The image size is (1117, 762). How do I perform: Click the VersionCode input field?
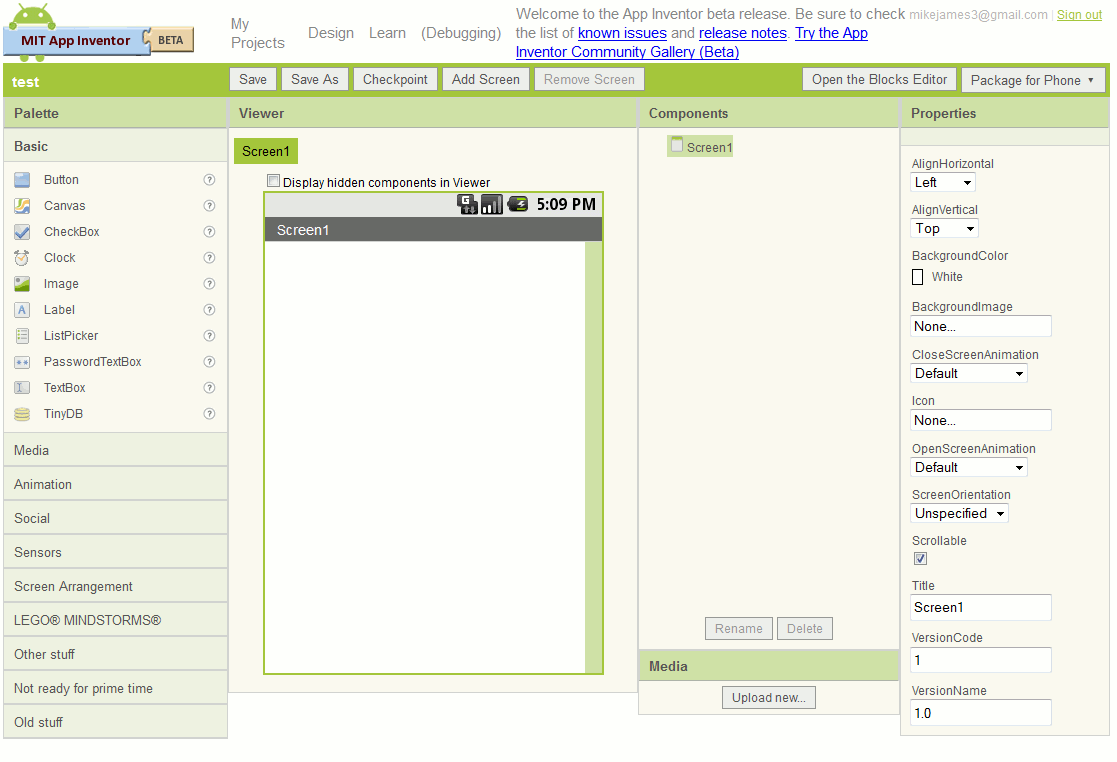(981, 661)
